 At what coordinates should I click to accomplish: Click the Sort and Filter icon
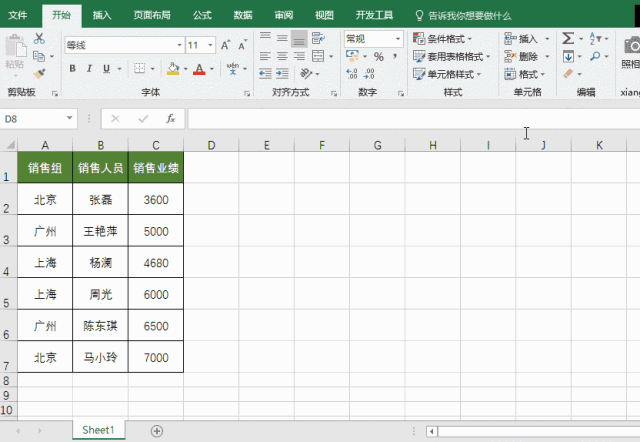[595, 38]
